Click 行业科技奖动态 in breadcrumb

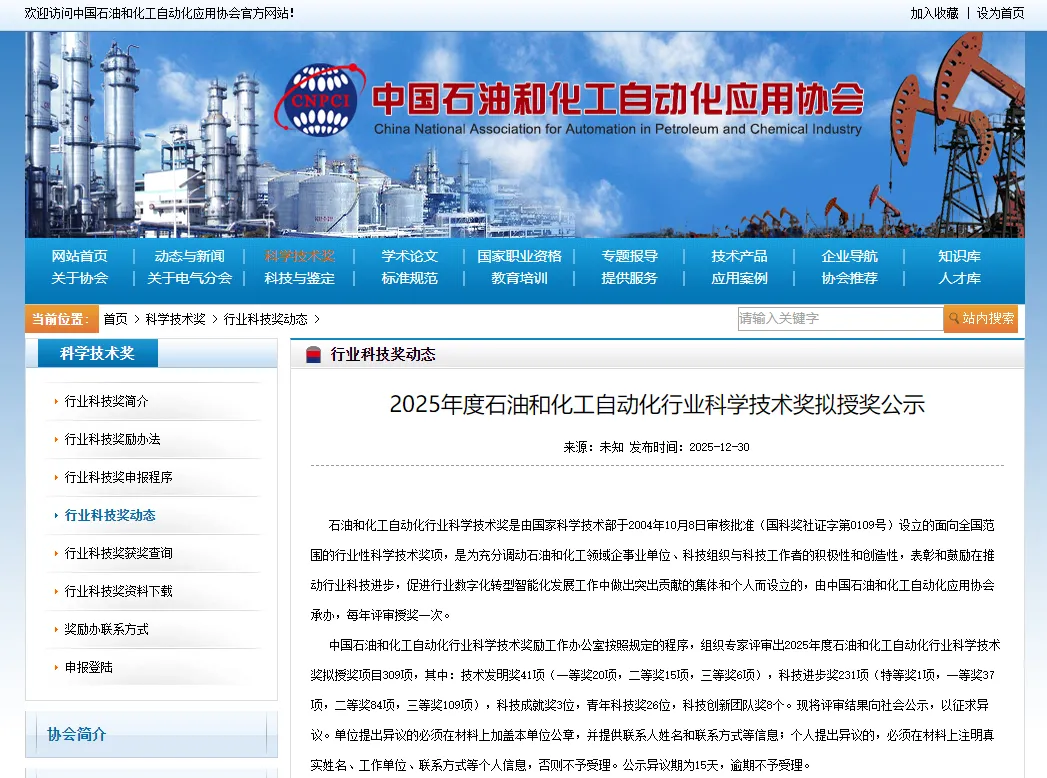coord(266,319)
